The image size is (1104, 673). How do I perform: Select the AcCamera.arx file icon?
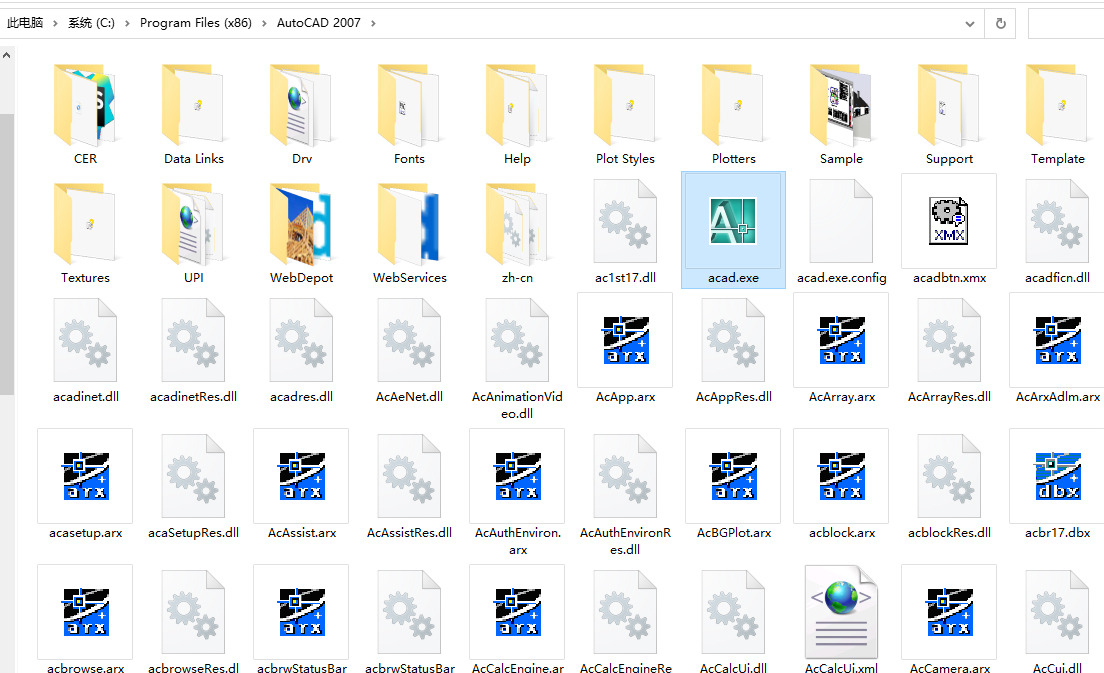click(949, 612)
